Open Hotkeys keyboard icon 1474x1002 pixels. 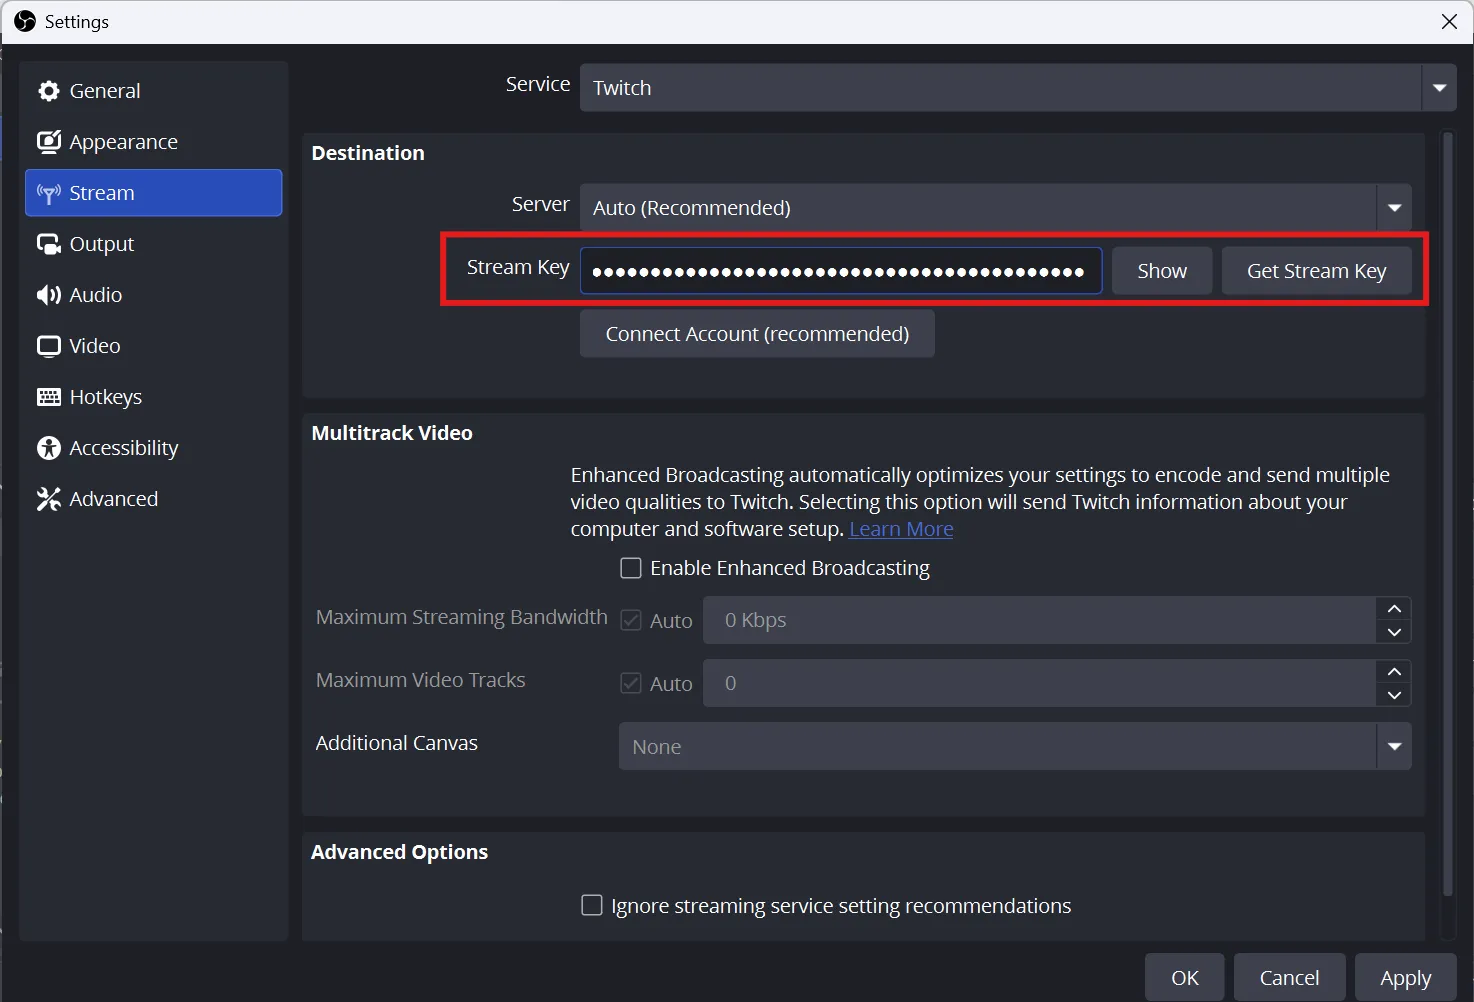(x=48, y=397)
